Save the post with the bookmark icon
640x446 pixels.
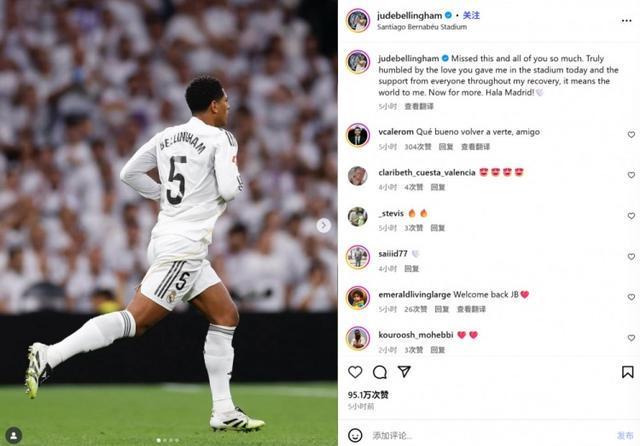627,372
